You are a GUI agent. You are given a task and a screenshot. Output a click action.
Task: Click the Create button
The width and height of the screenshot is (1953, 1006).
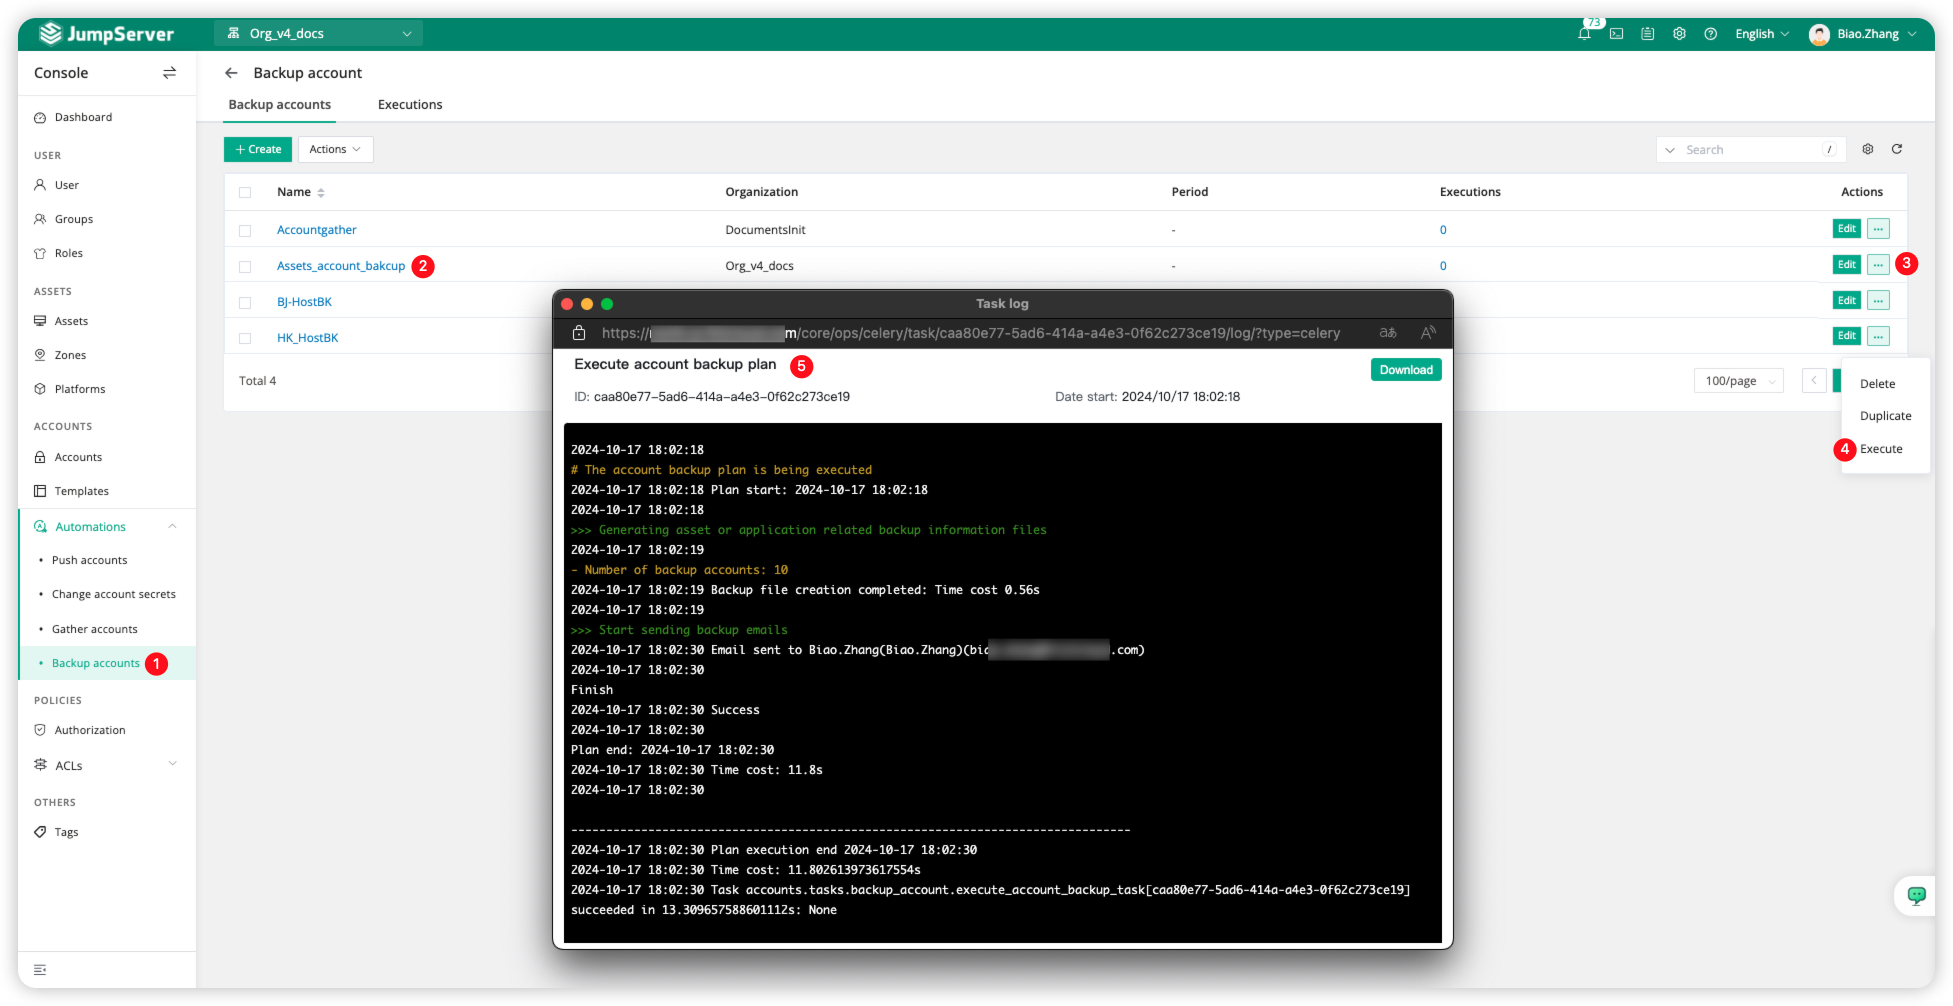[x=258, y=149]
